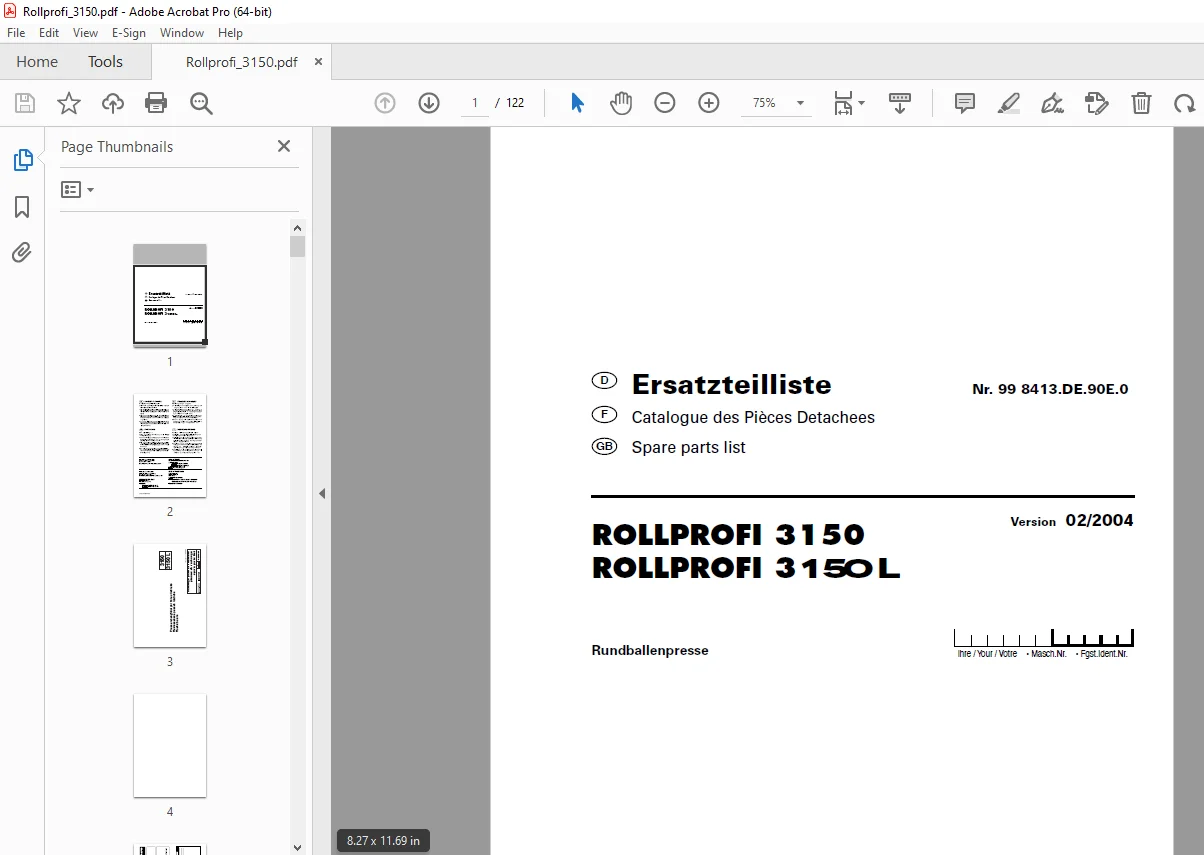Click the 'Rundballenpresse' label
The width and height of the screenshot is (1204, 855).
point(650,650)
